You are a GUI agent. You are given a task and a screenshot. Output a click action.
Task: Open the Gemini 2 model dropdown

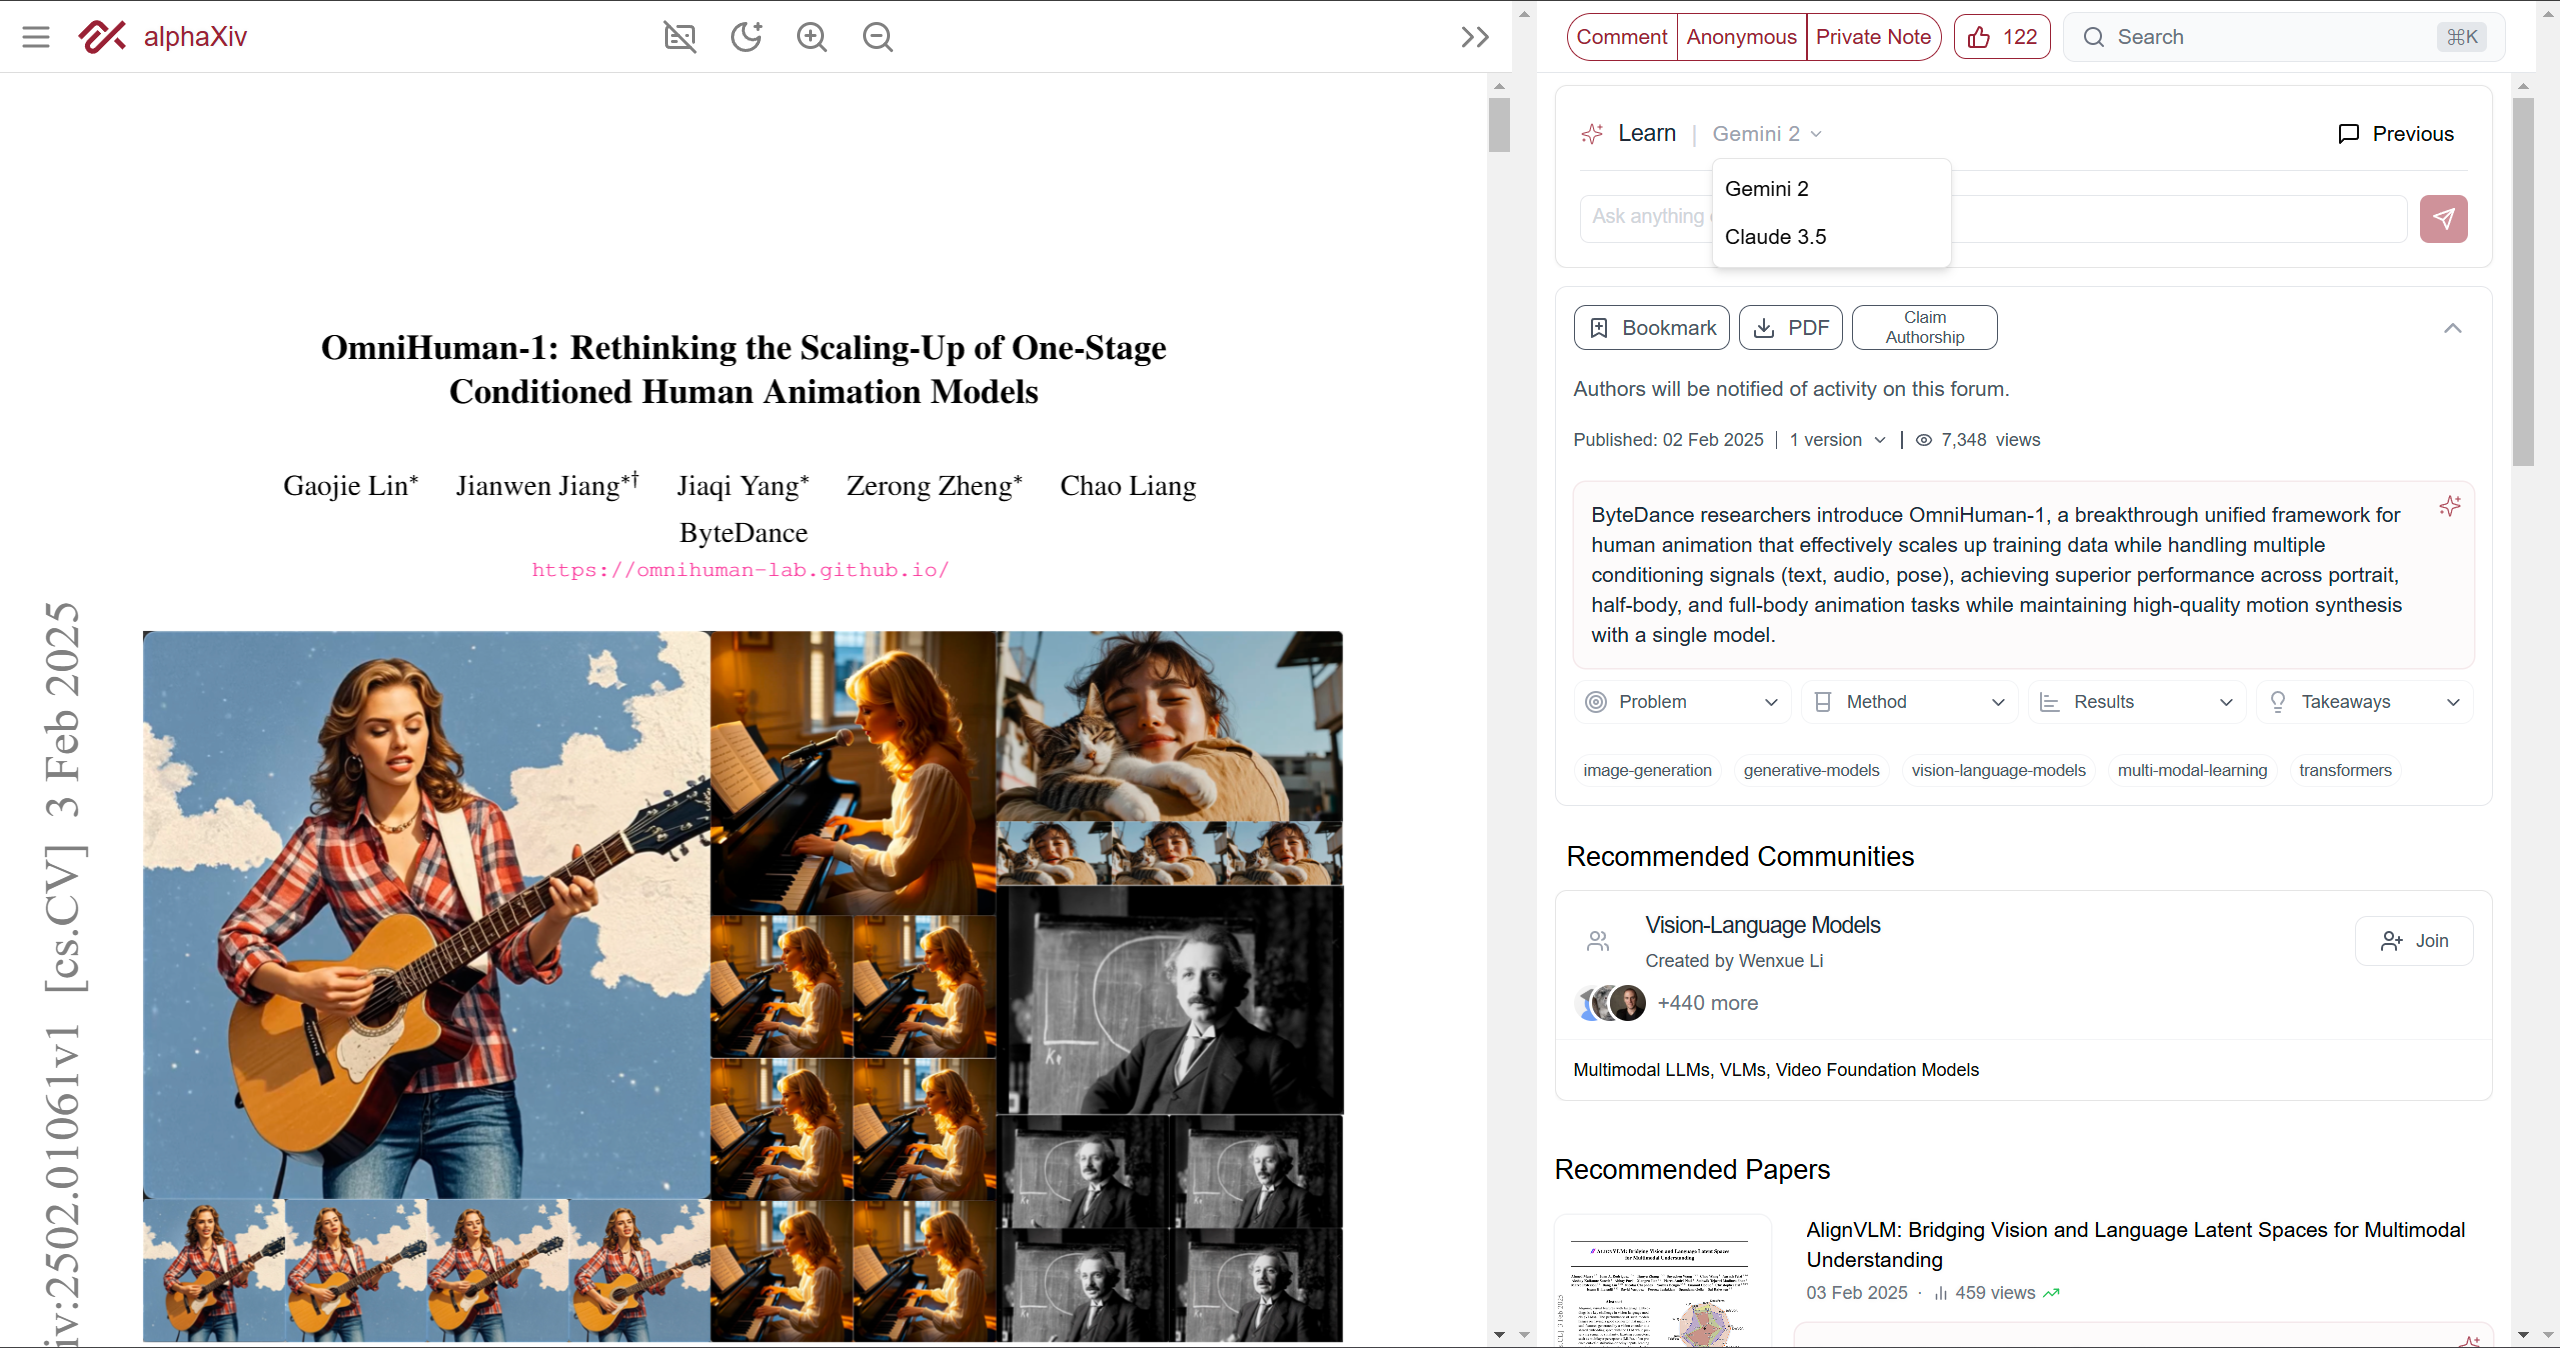1767,134
